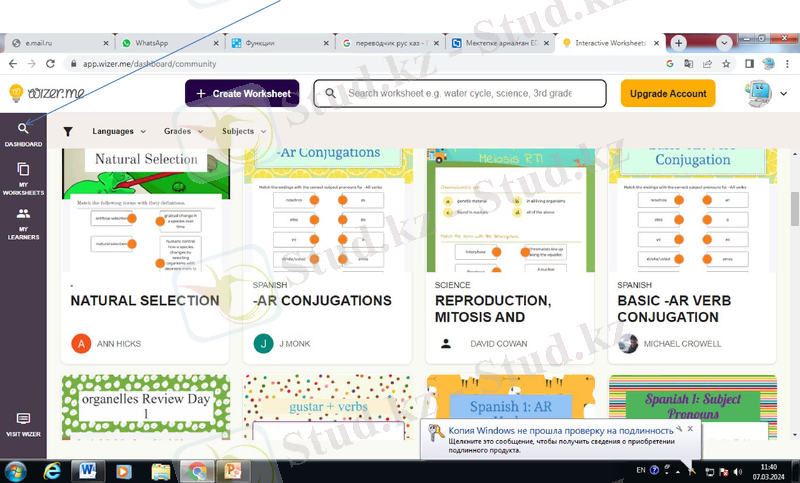
Task: Open PowerPoint from the taskbar
Action: pyautogui.click(x=233, y=471)
